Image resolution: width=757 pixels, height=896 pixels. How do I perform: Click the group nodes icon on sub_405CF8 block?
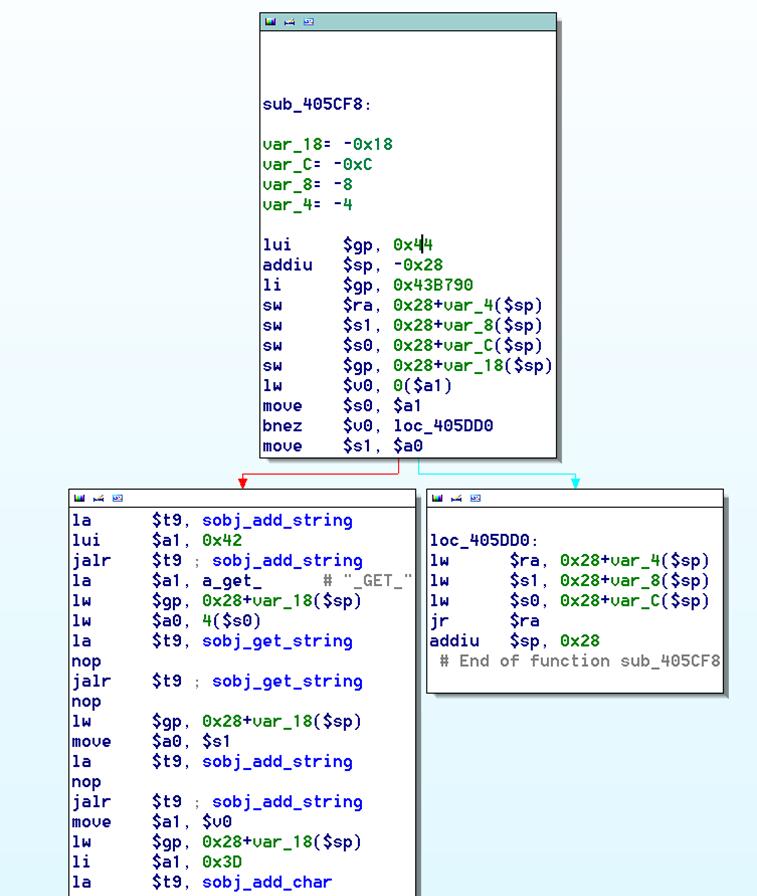pos(309,22)
